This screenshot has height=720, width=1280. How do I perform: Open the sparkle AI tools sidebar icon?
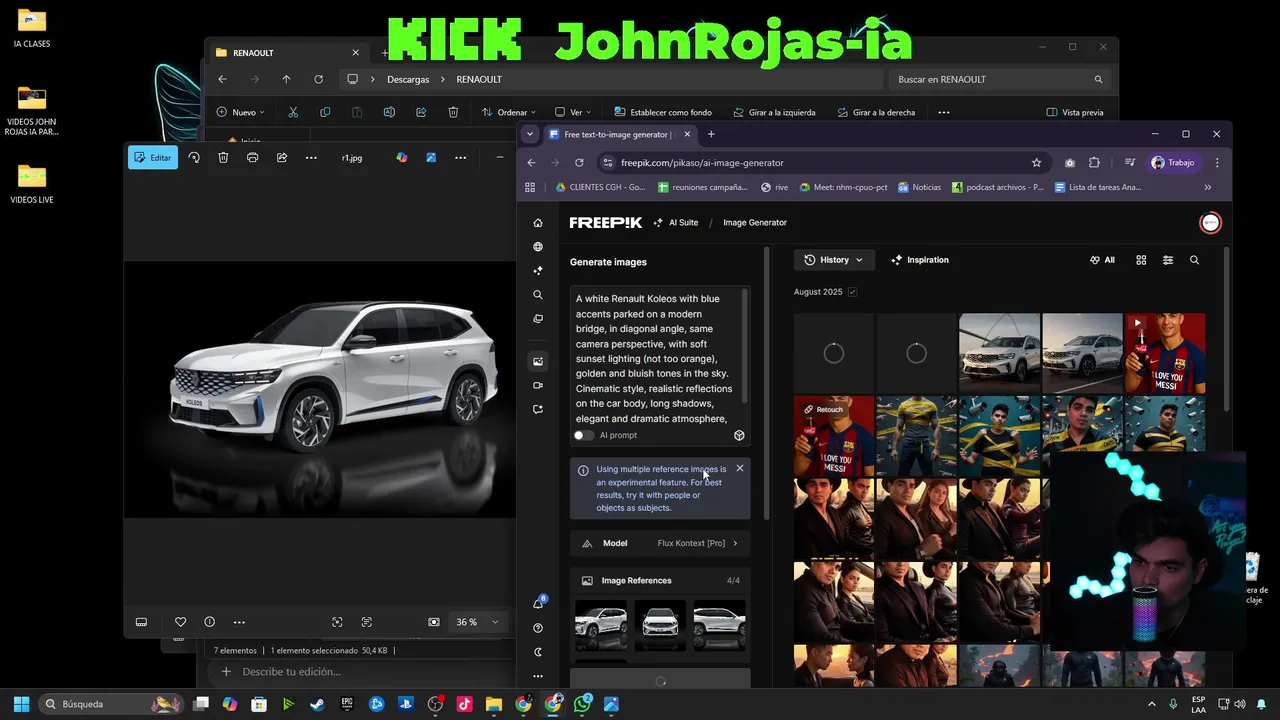538,271
